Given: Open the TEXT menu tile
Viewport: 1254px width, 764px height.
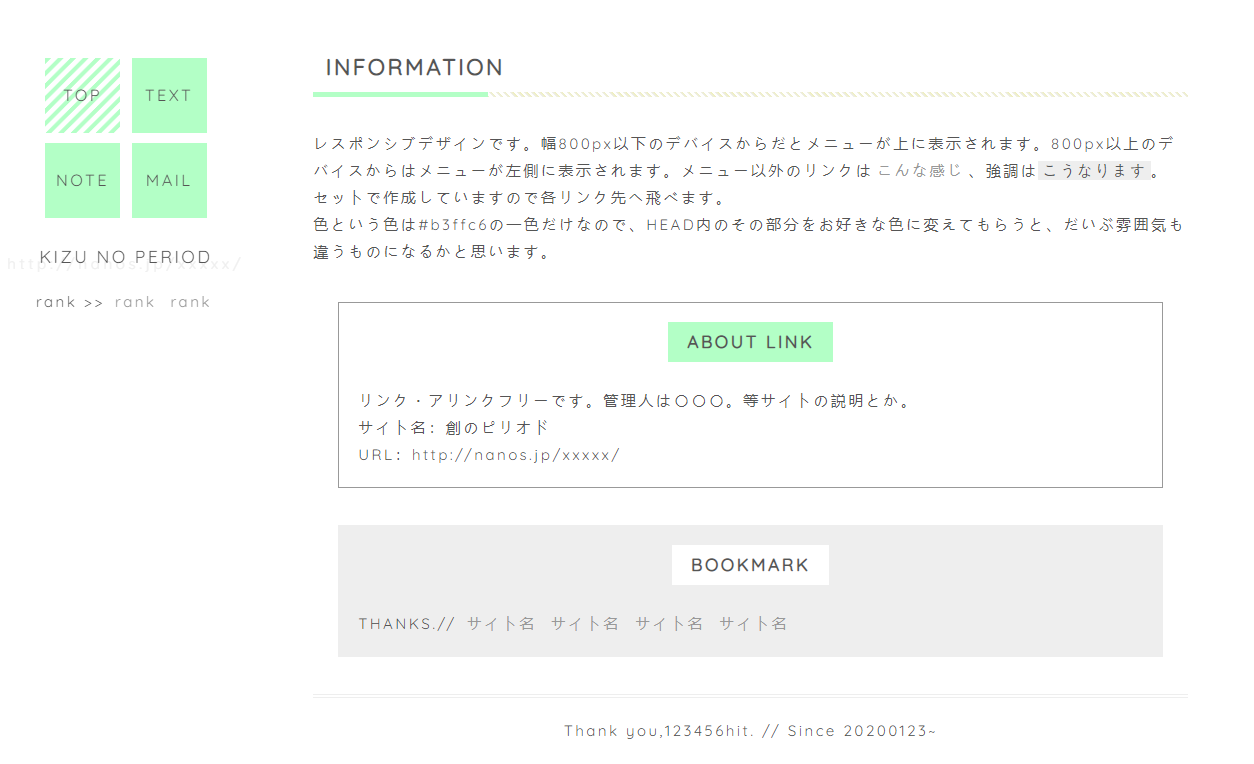Looking at the screenshot, I should click(x=169, y=96).
